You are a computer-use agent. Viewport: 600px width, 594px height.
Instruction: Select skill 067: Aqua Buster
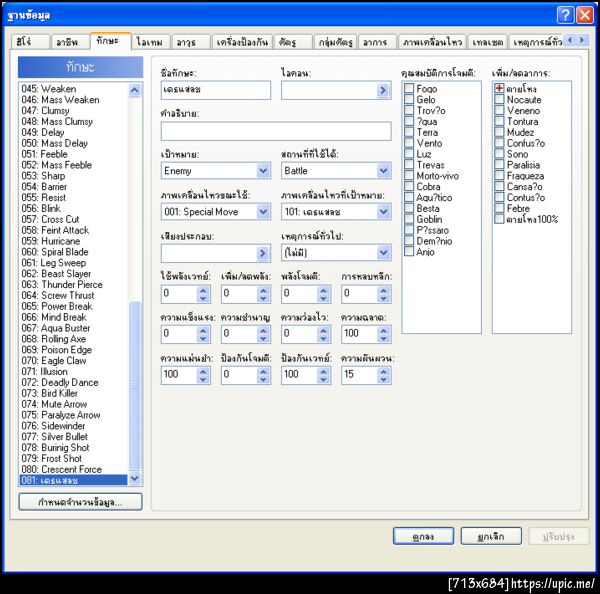[x=73, y=328]
